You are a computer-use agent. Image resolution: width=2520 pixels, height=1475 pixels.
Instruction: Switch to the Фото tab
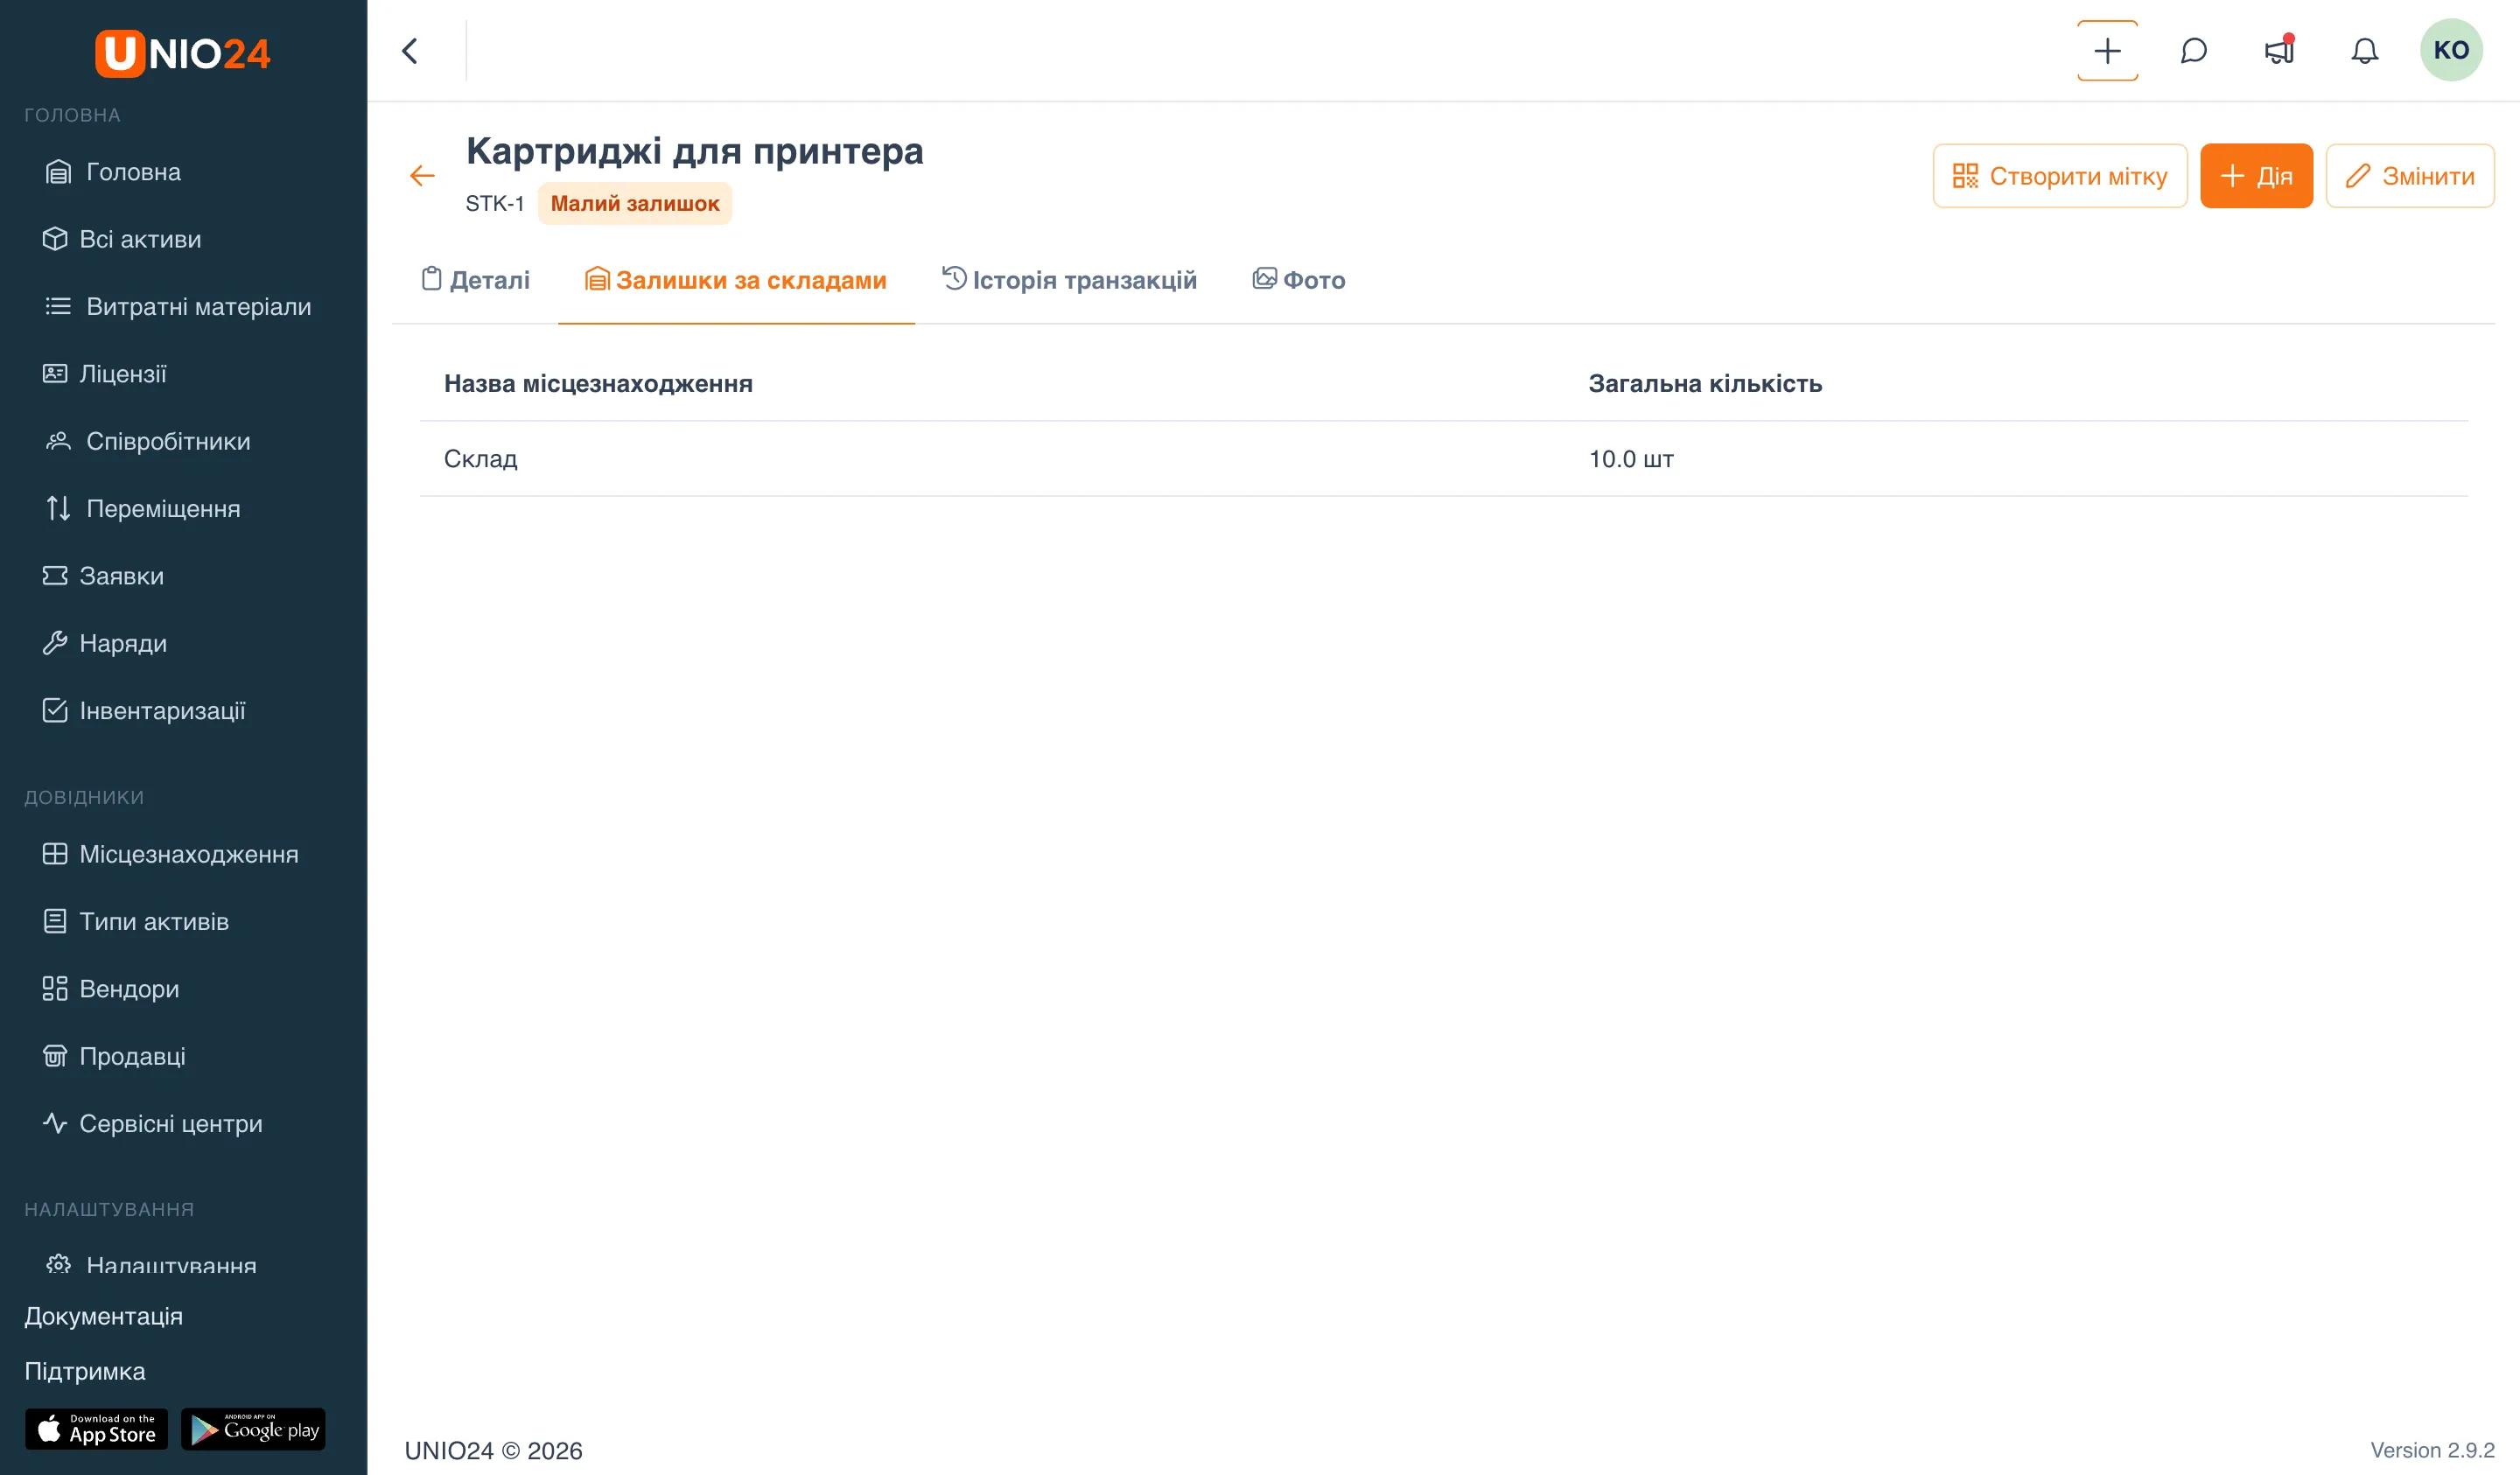(1298, 280)
